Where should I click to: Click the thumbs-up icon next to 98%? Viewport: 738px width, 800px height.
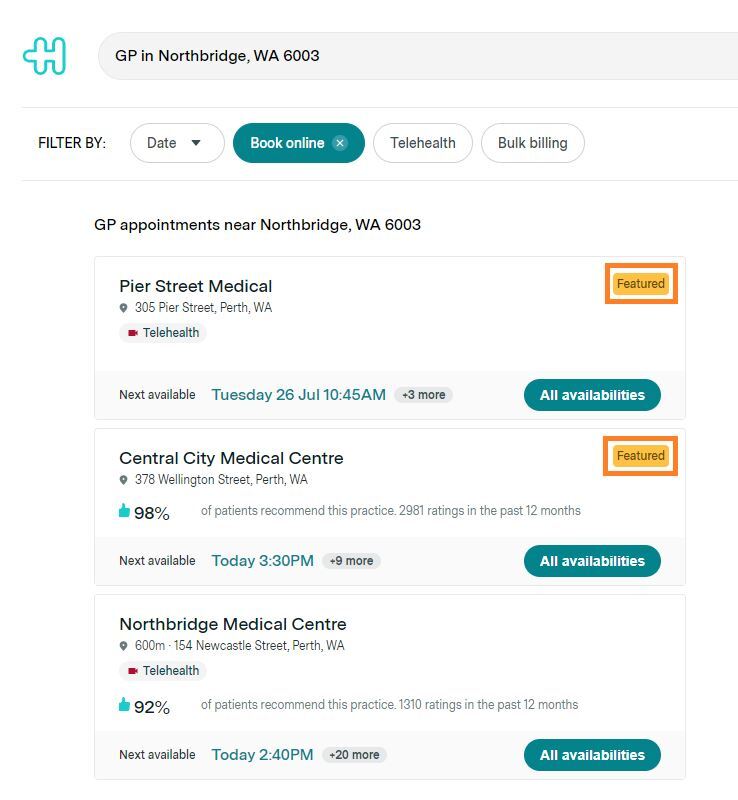[125, 511]
